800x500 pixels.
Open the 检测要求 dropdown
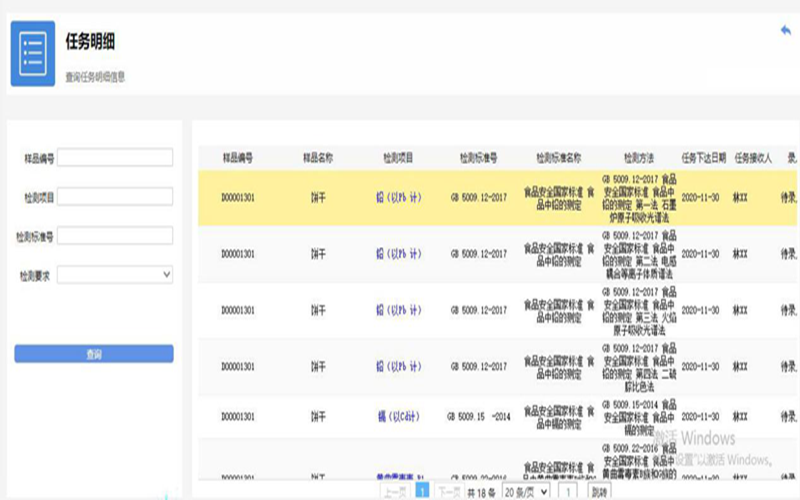tap(115, 274)
